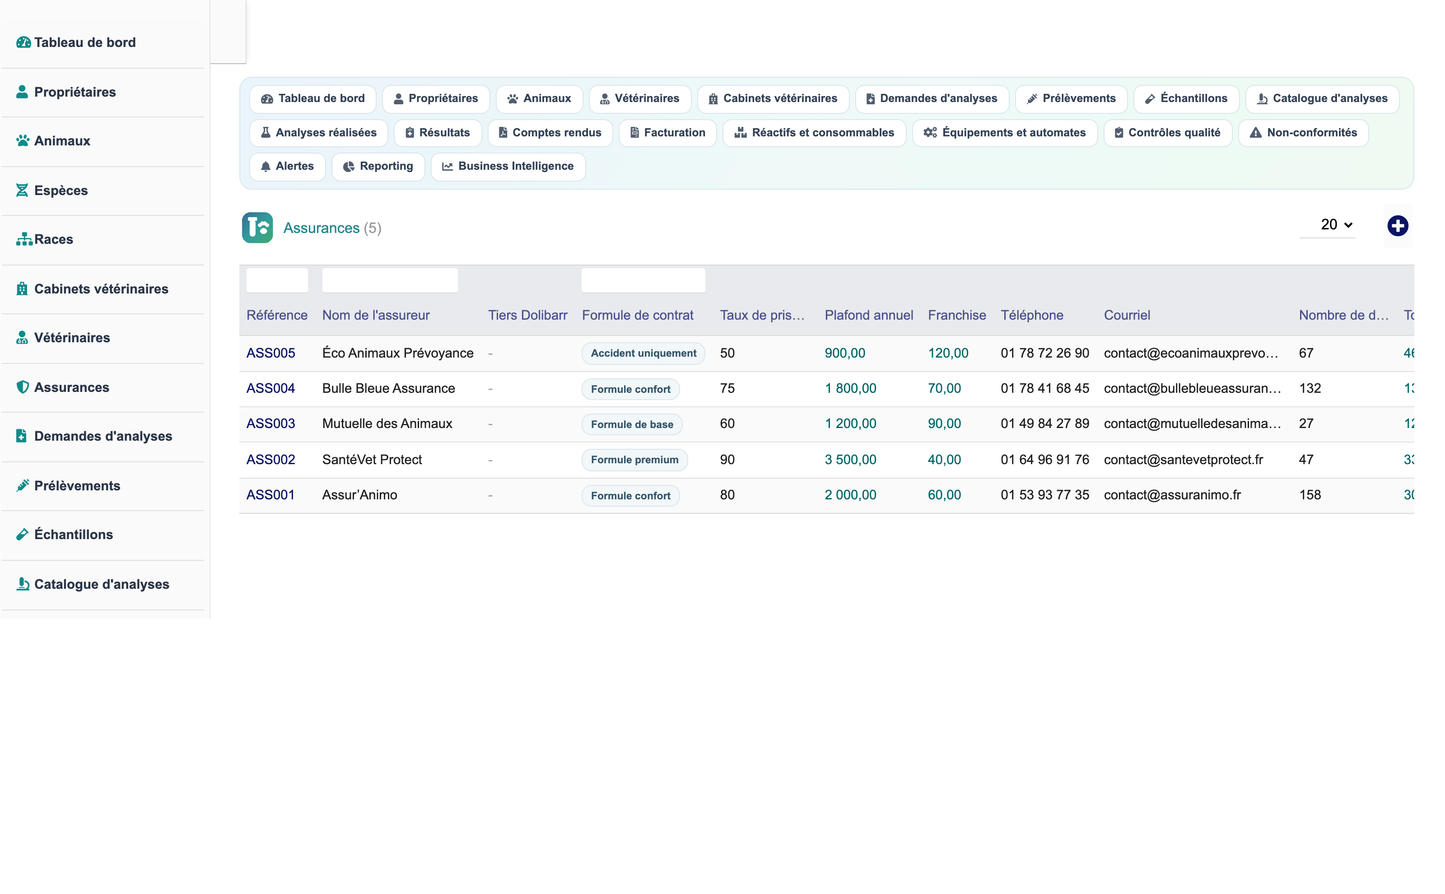
Task: Open the page size dropdown showing 20
Action: tap(1328, 225)
